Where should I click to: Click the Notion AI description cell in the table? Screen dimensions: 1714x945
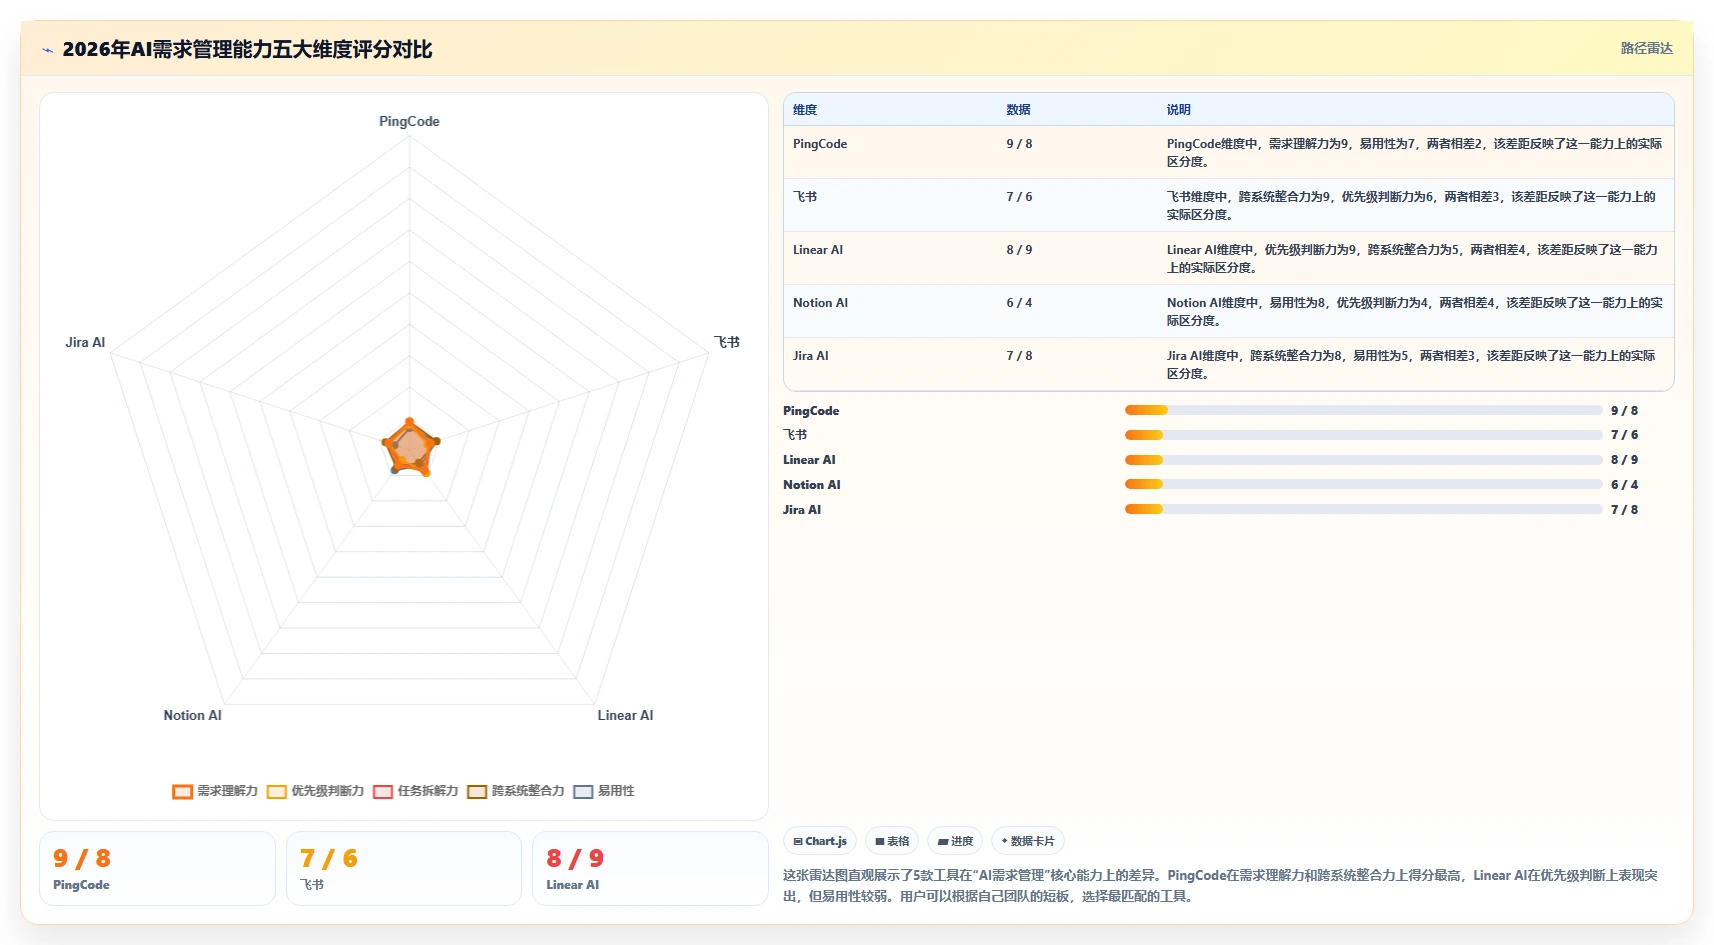(1414, 312)
